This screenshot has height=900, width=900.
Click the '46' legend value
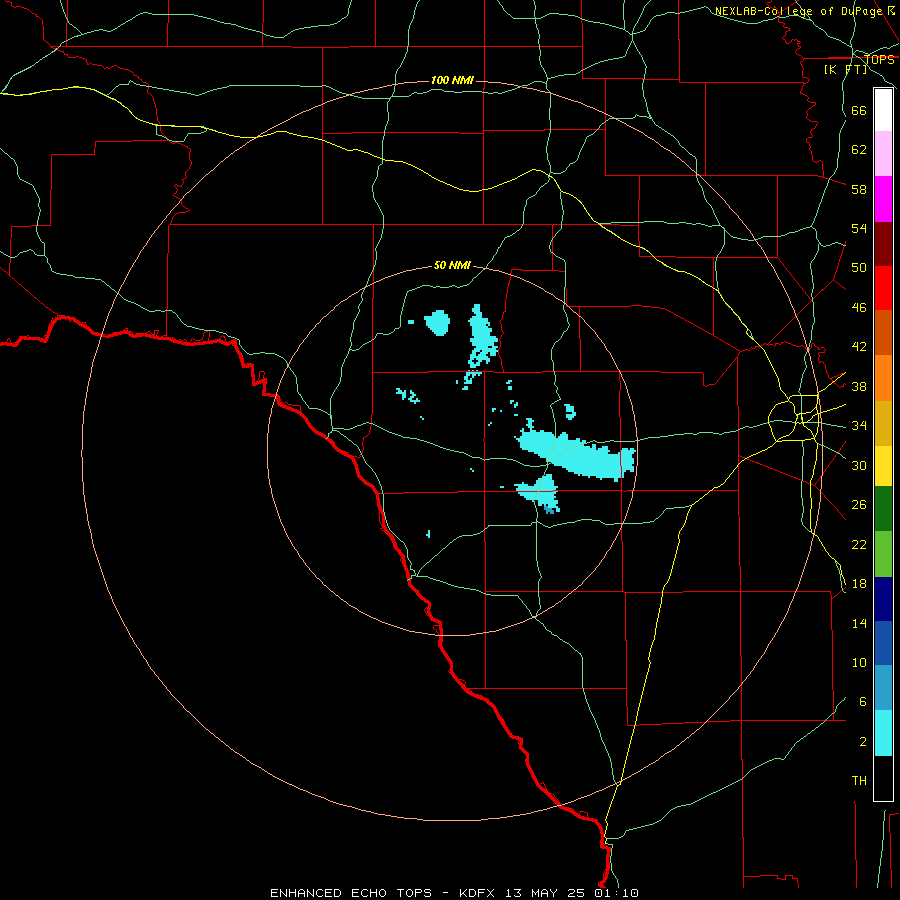pyautogui.click(x=859, y=307)
